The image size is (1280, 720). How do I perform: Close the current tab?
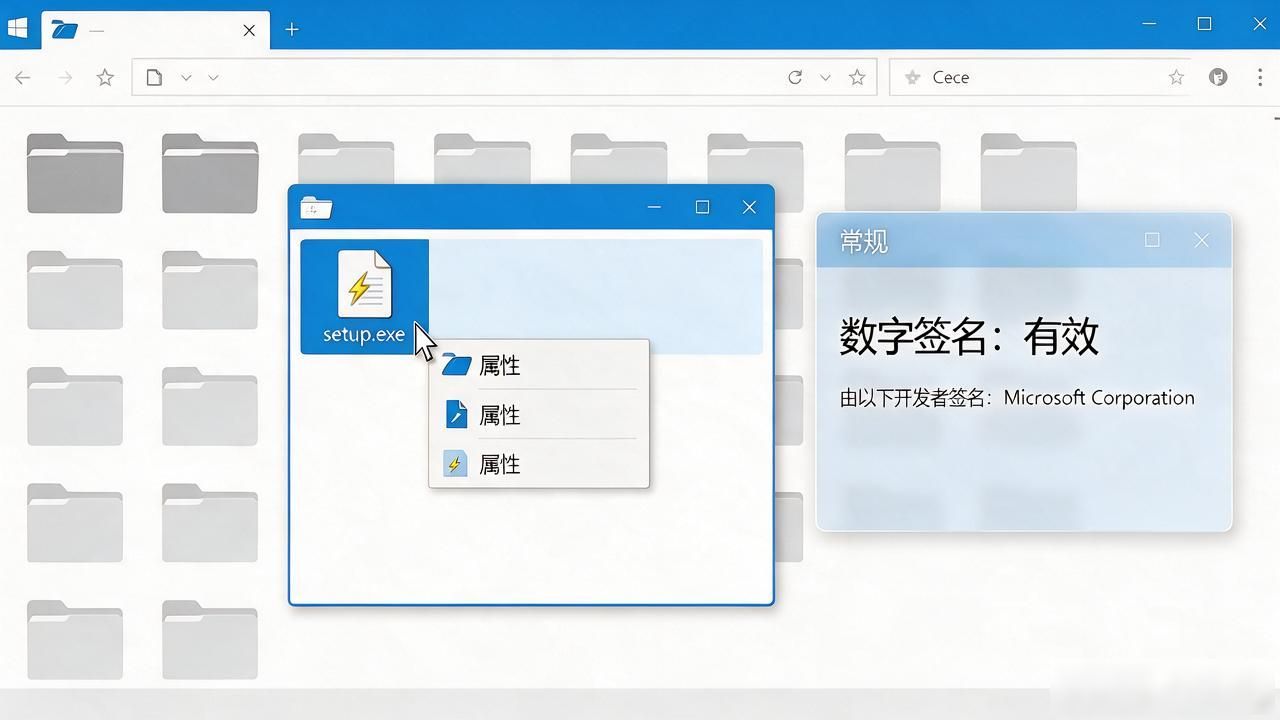click(249, 30)
